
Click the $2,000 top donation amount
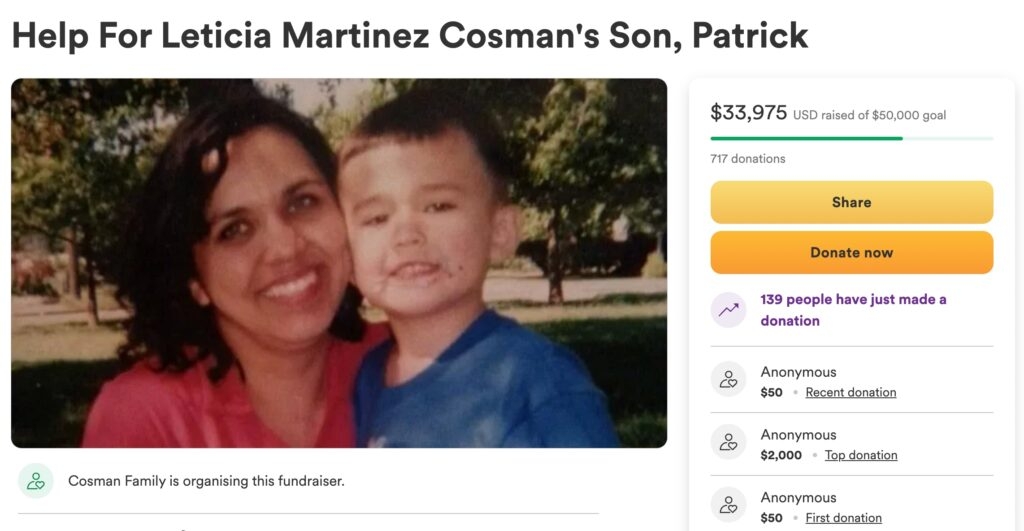pyautogui.click(x=781, y=455)
